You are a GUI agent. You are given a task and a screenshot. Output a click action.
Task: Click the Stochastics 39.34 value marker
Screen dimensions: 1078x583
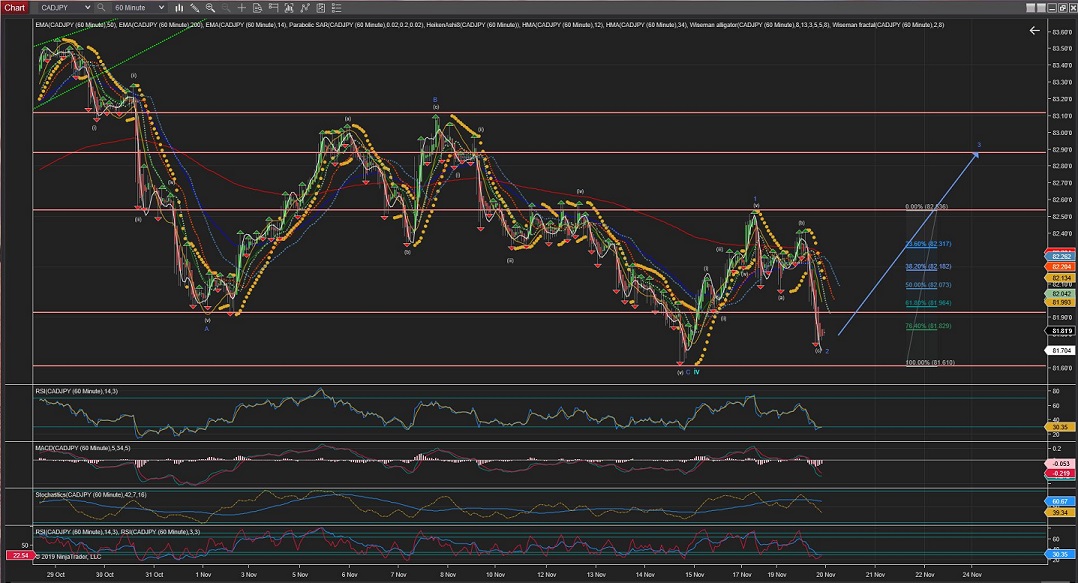[x=1061, y=513]
